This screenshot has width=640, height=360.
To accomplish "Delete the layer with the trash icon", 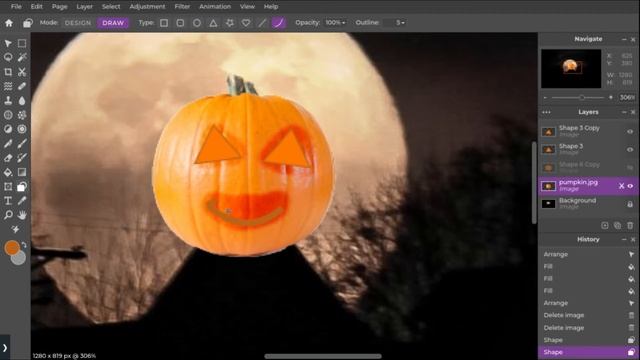I will 630,225.
